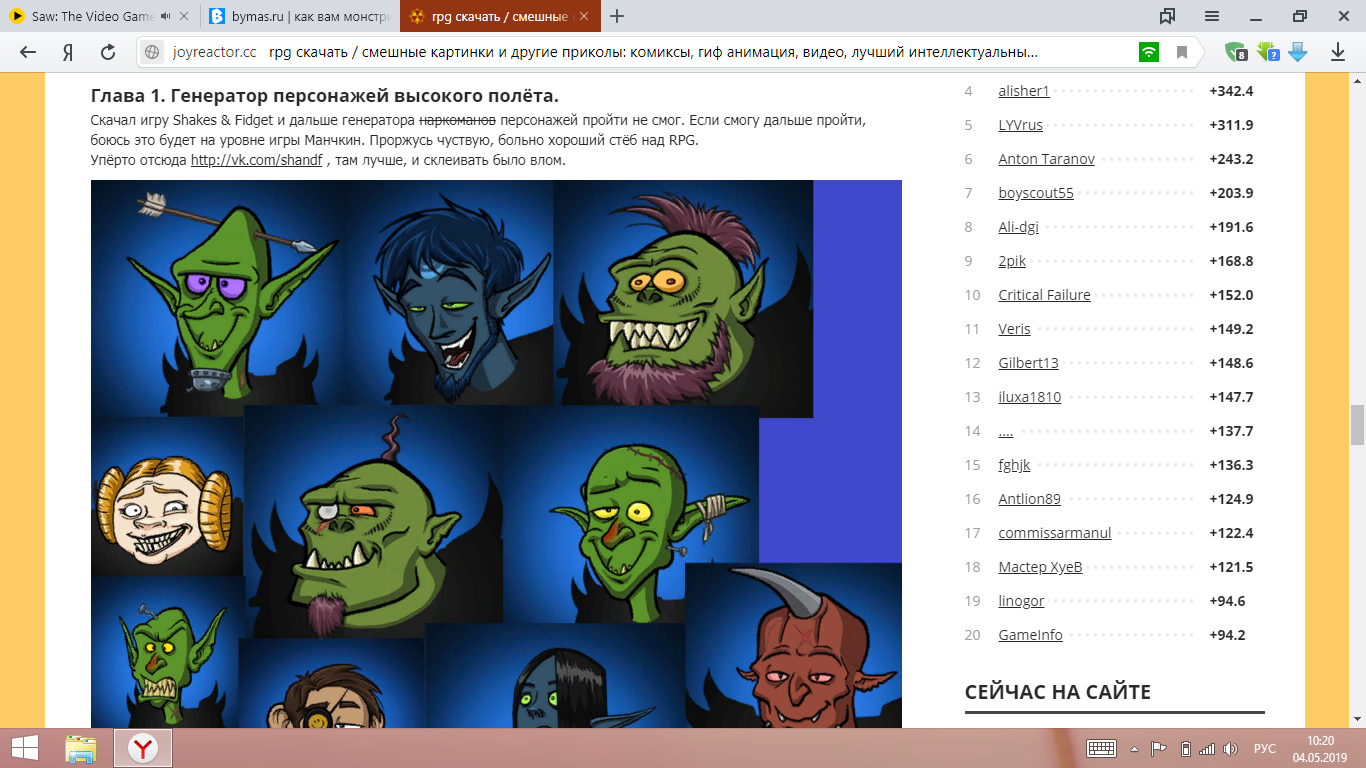Open the vk.com/shandf link
The image size is (1366, 768).
point(256,160)
